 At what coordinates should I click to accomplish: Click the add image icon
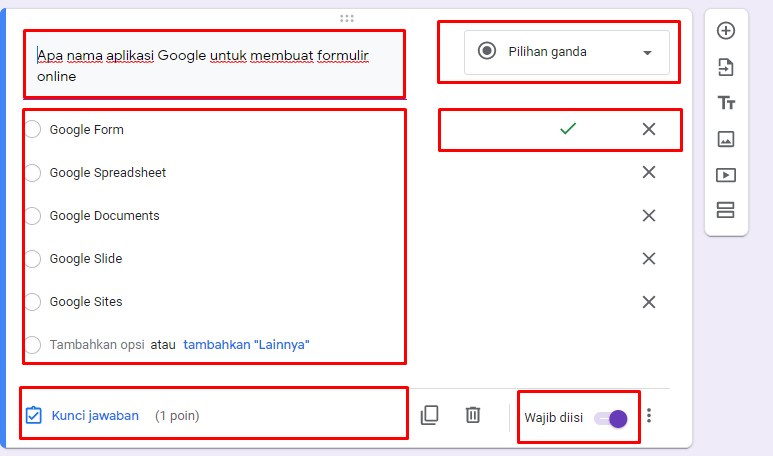point(726,139)
